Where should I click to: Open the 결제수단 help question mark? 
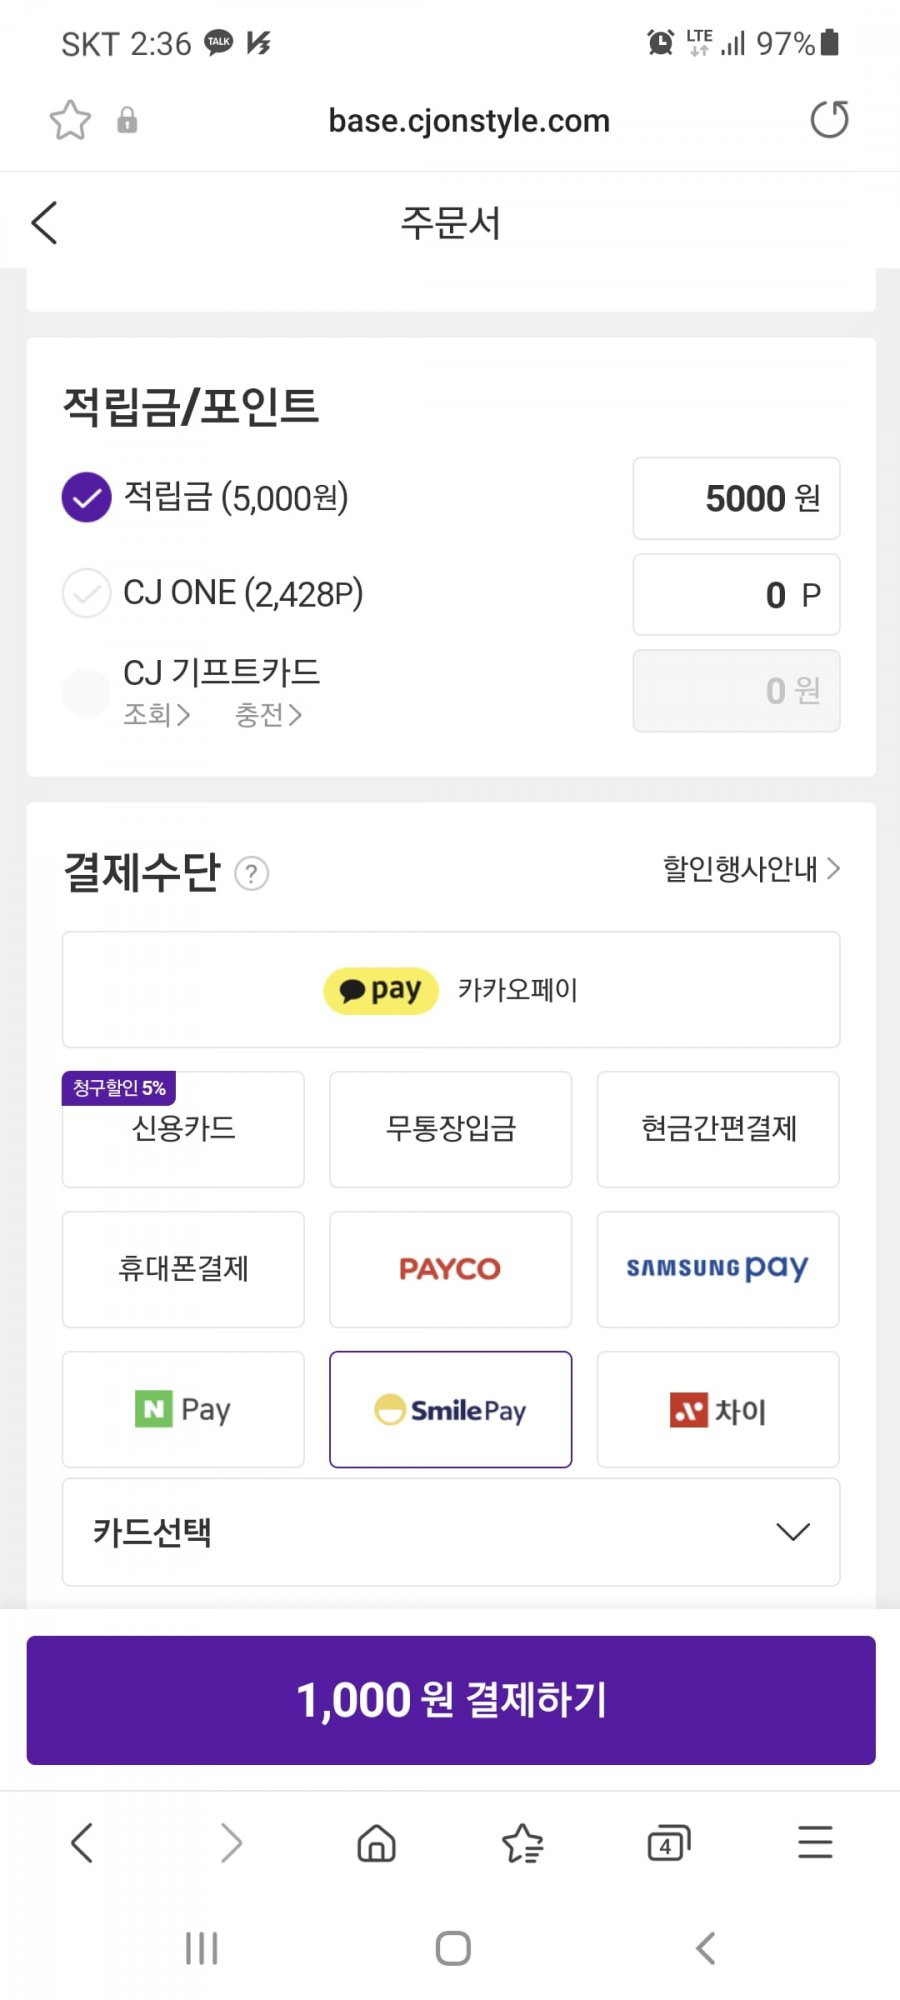[x=251, y=874]
